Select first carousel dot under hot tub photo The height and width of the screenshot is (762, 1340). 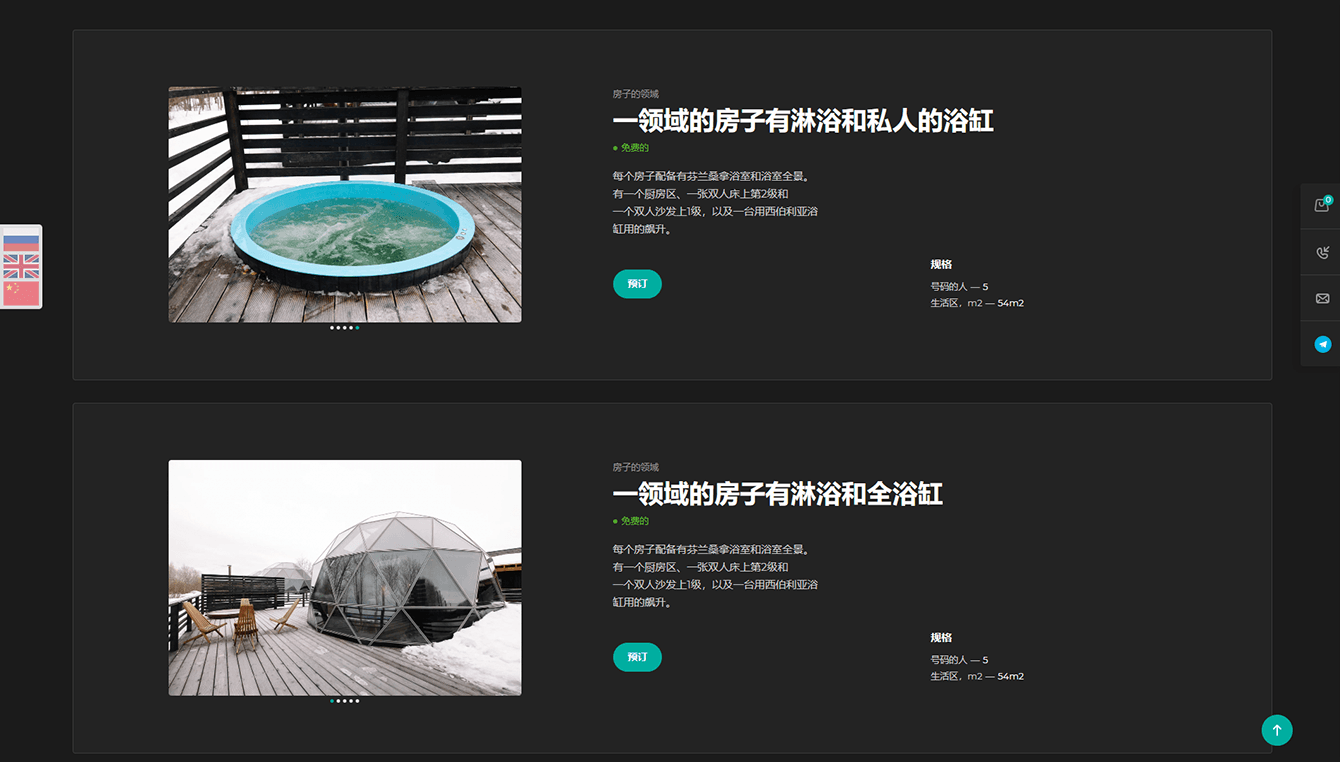pyautogui.click(x=332, y=328)
